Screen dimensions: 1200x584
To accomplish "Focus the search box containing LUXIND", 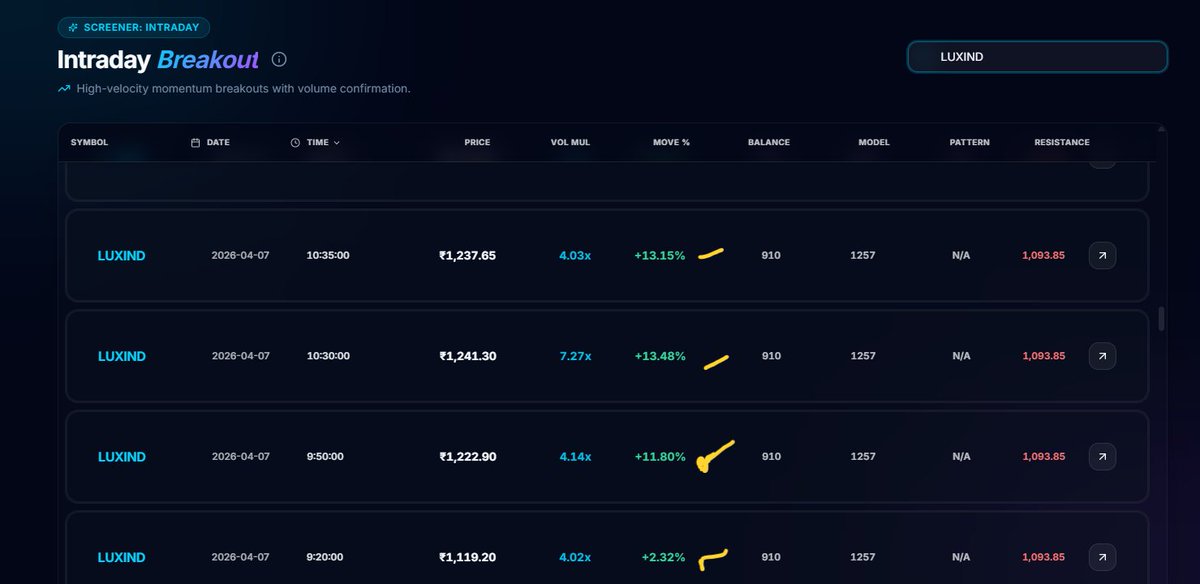I will 1037,57.
